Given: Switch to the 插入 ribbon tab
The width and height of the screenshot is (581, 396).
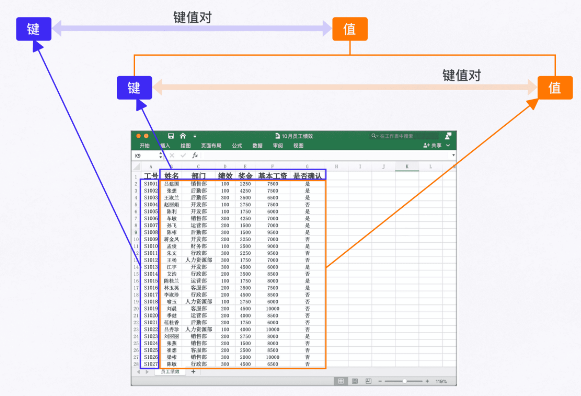Looking at the screenshot, I should pos(165,146).
